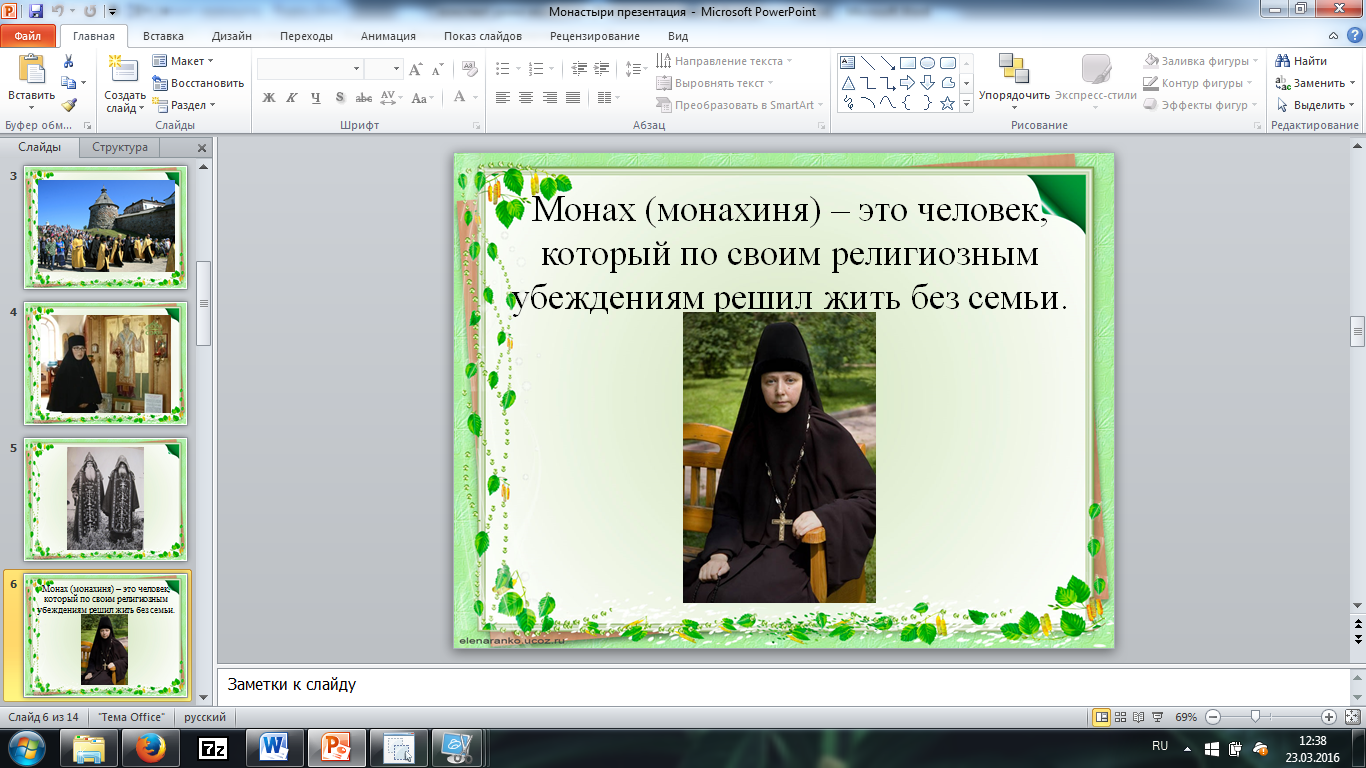This screenshot has height=768, width=1366.
Task: Click the Cut scissors icon
Action: tap(68, 62)
